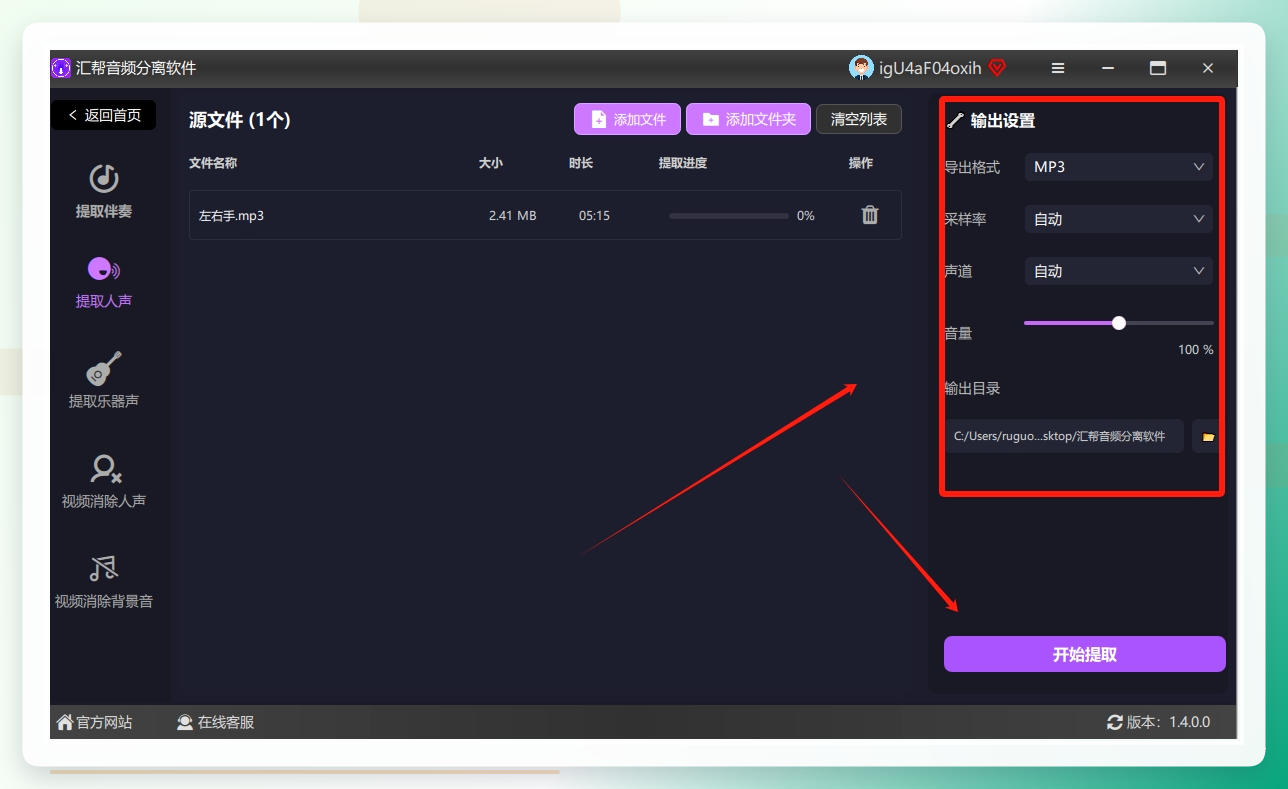Viewport: 1288px width, 789px height.
Task: Minimize the application window
Action: coord(1108,68)
